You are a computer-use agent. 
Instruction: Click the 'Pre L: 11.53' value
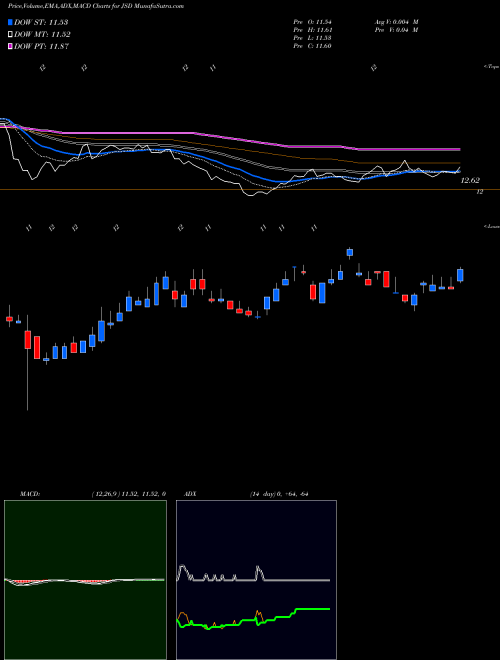(x=313, y=38)
